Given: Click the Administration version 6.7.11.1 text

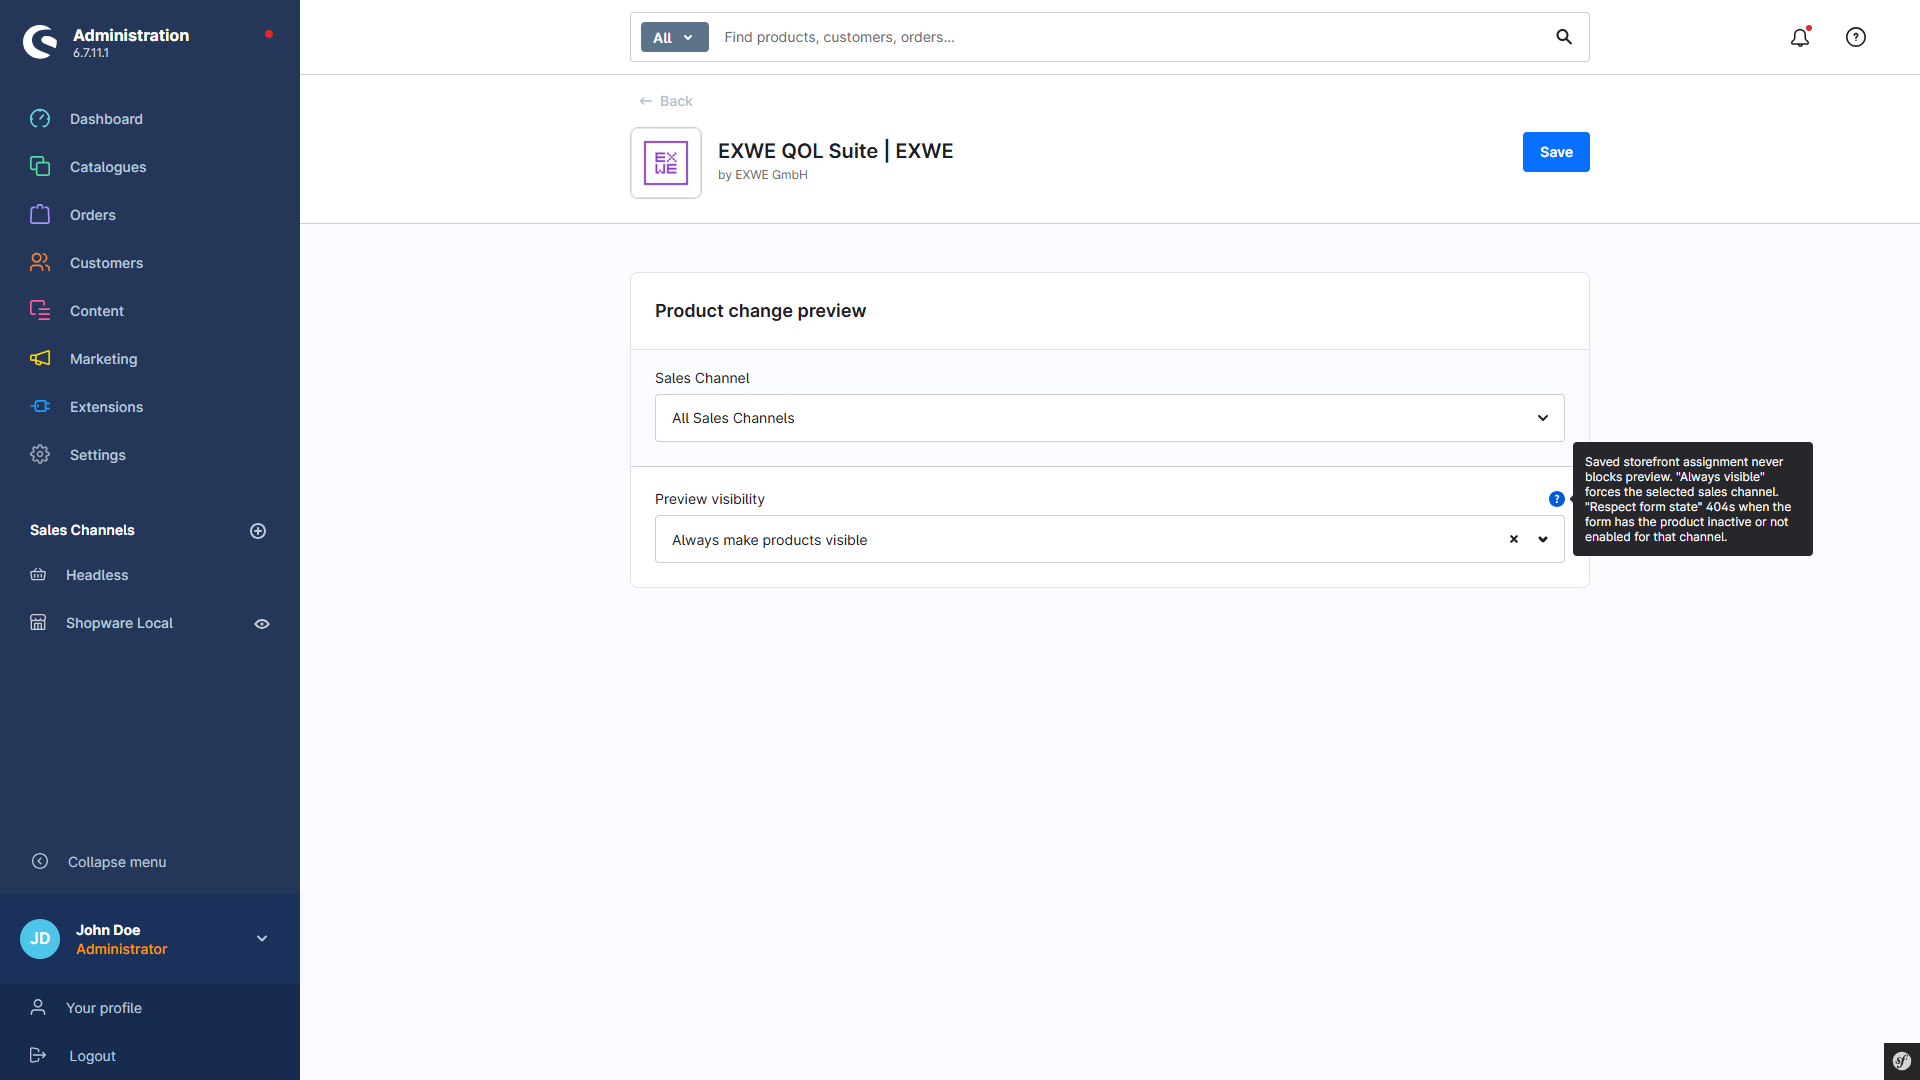Looking at the screenshot, I should pyautogui.click(x=91, y=53).
